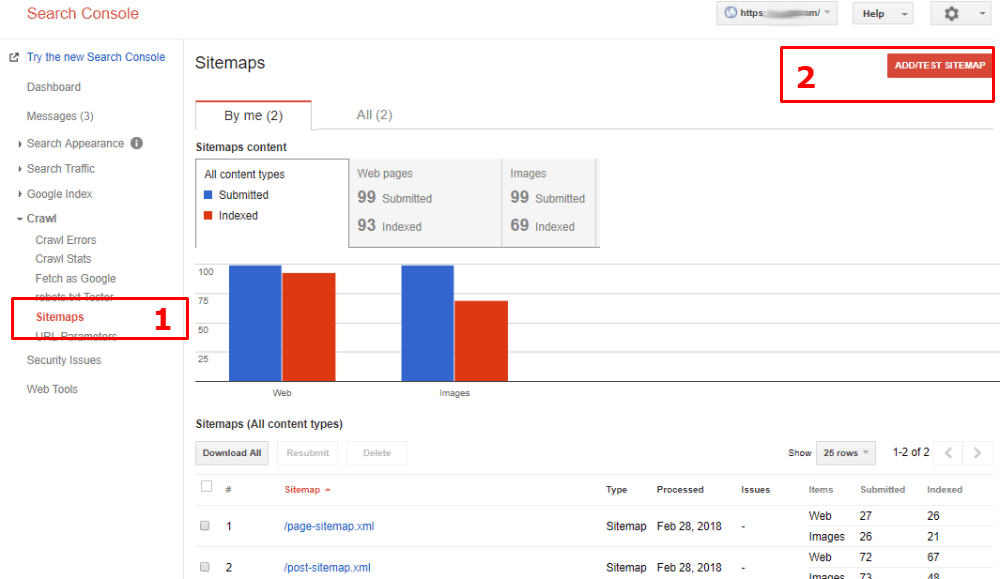Go to the next page of sitemaps
1000x579 pixels.
978,452
